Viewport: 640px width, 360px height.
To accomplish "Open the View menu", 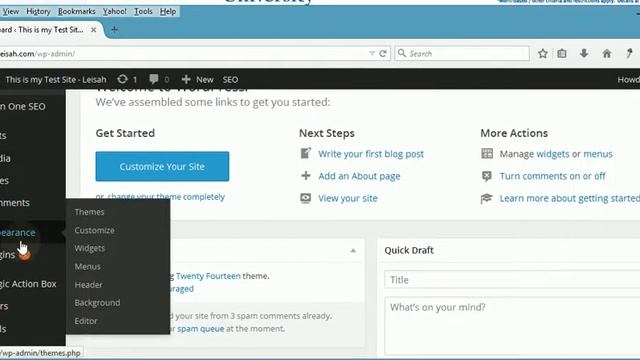I will pos(11,11).
